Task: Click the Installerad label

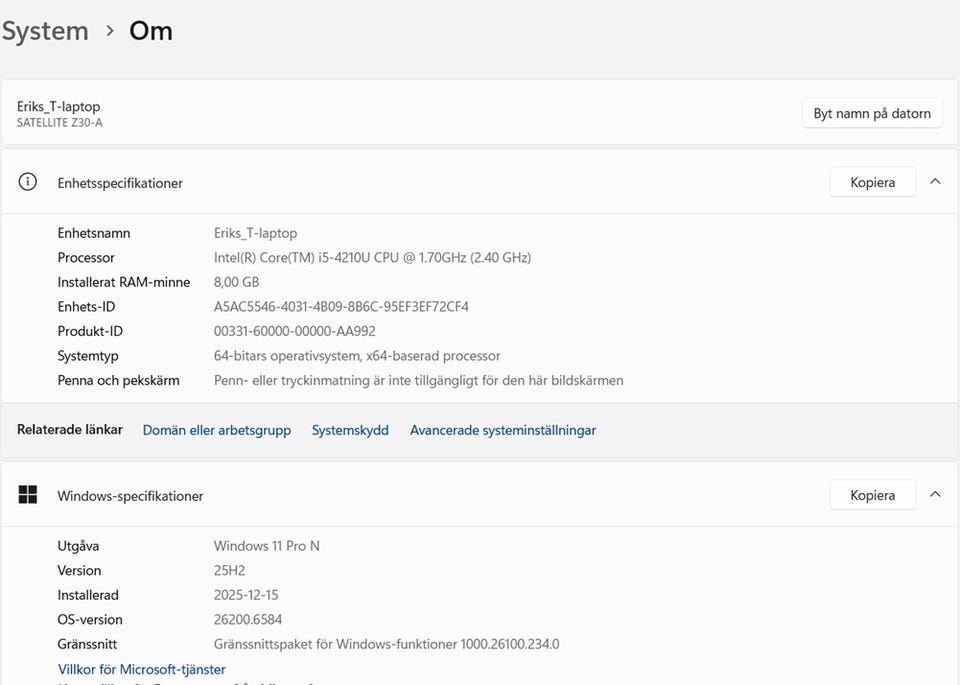Action: [x=88, y=595]
